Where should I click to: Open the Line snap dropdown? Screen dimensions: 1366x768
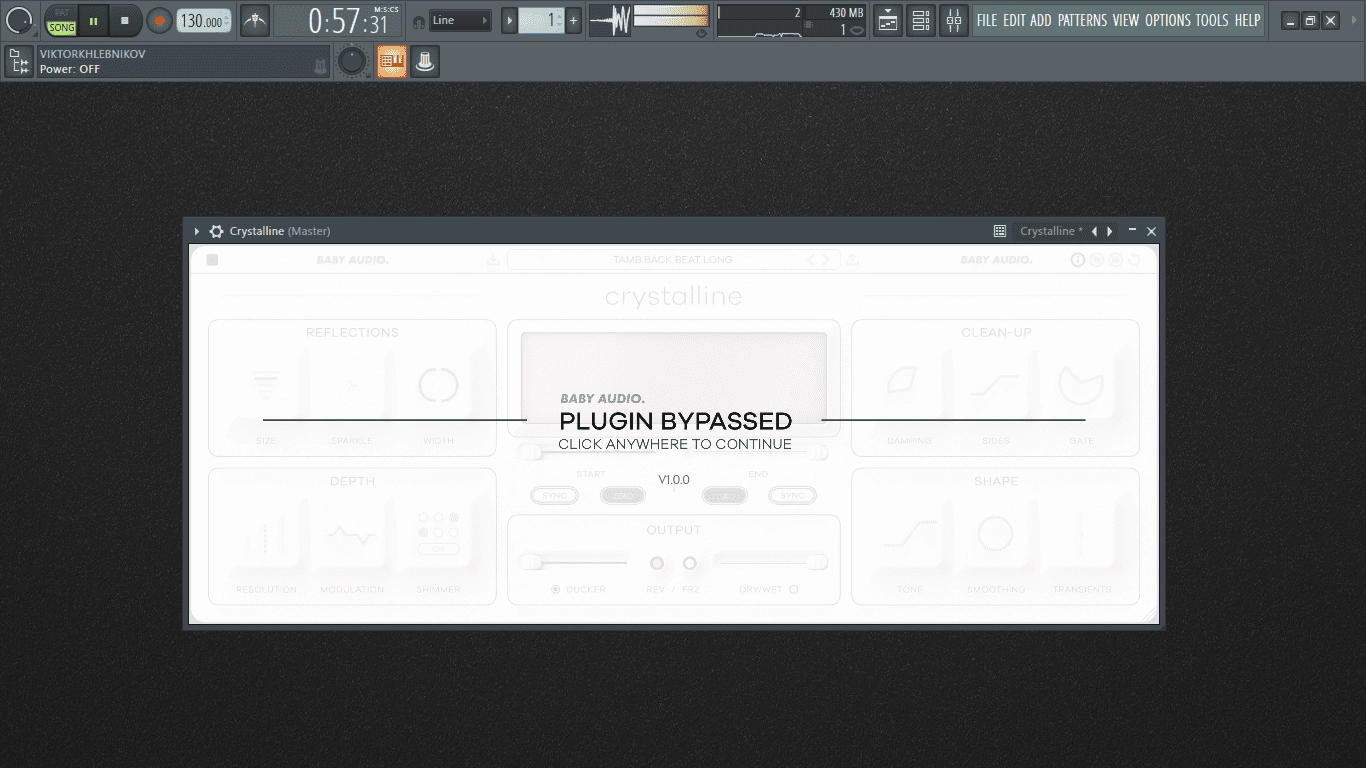[x=461, y=20]
